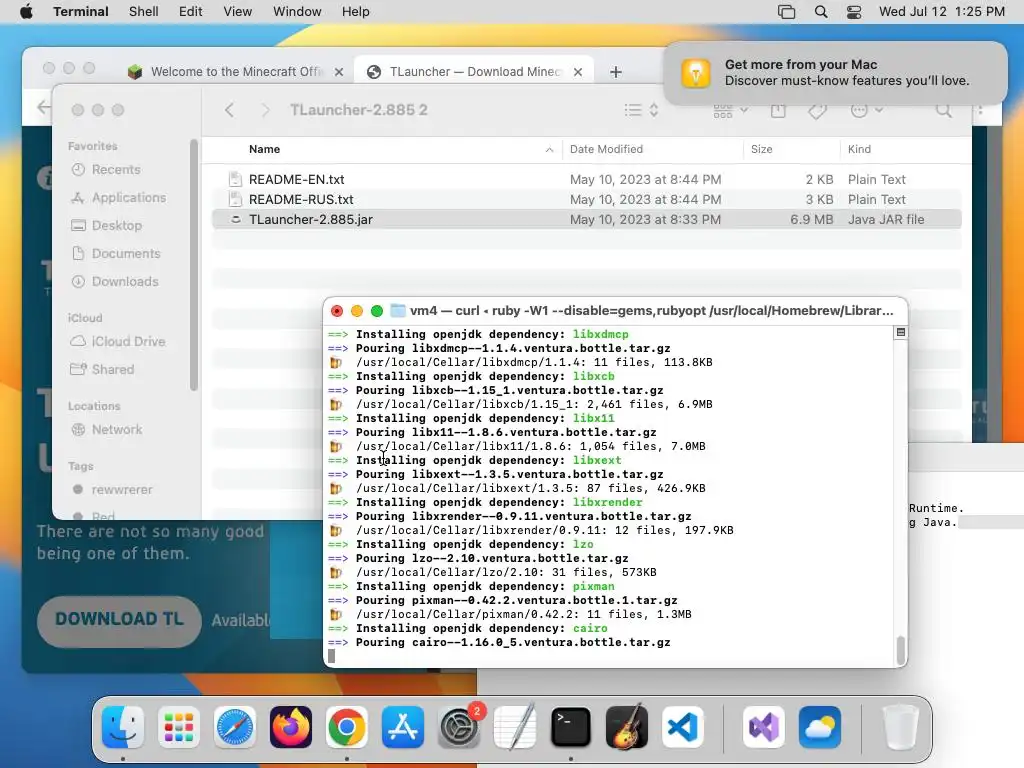
Task: Click the Apple menu icon
Action: click(x=26, y=12)
